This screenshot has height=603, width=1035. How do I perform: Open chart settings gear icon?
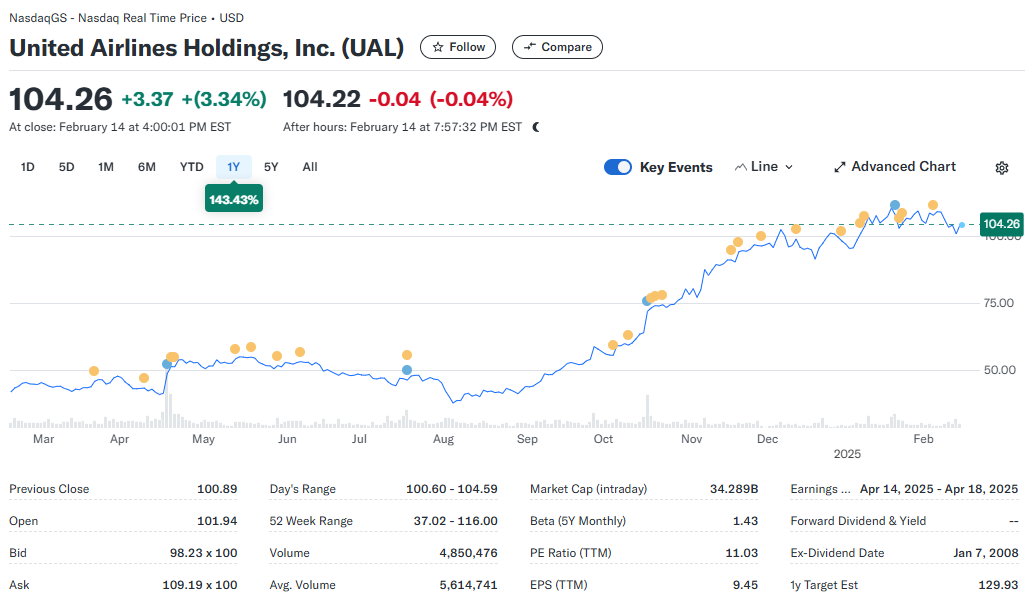[x=1001, y=168]
